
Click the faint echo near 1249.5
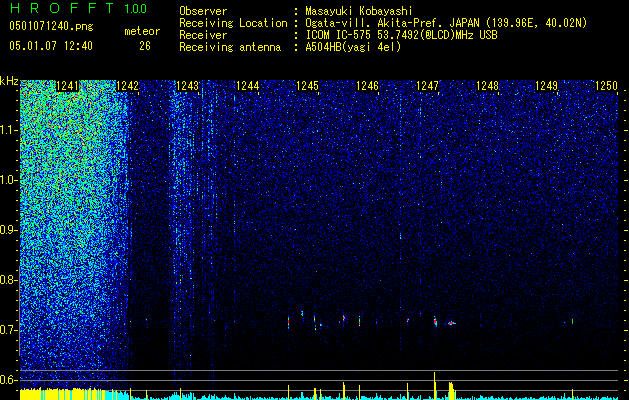572,321
